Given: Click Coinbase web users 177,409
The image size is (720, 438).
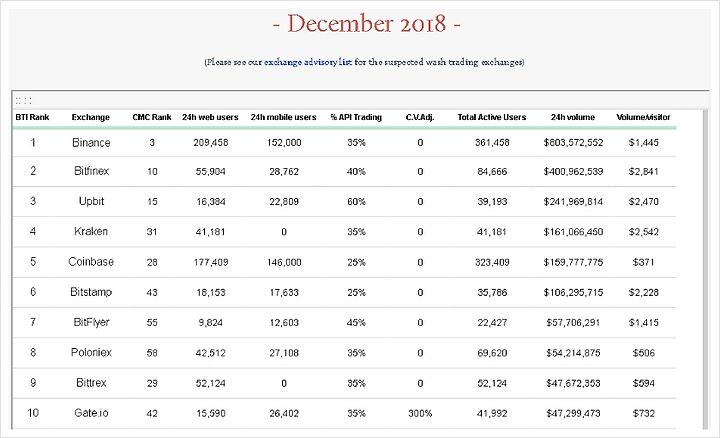Looking at the screenshot, I should (x=210, y=262).
